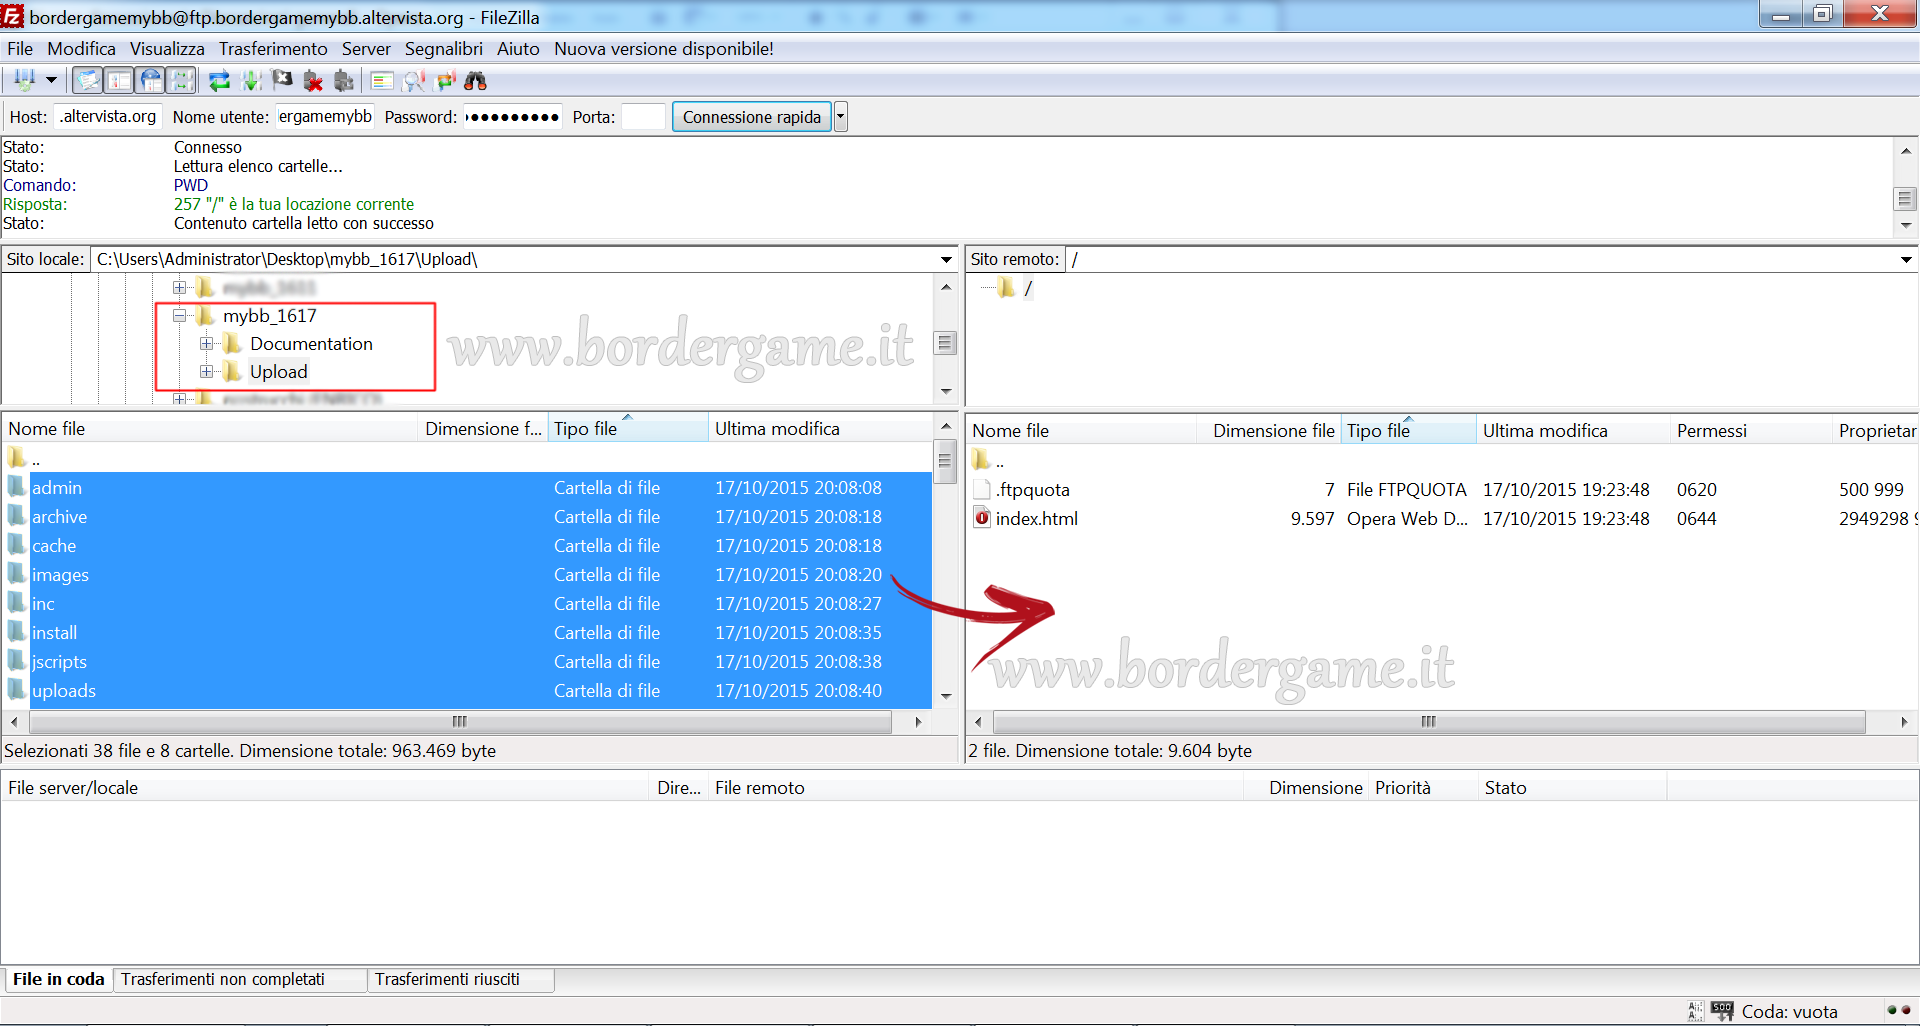The width and height of the screenshot is (1920, 1026).
Task: Sort remote list by Permessi column
Action: pos(1750,431)
